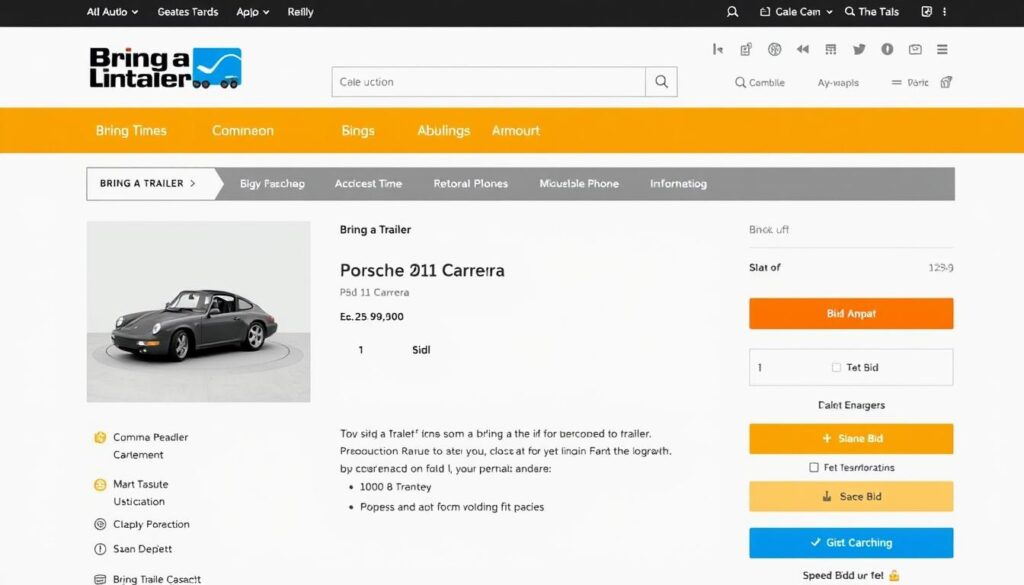This screenshot has height=585, width=1024.
Task: Open the envelope message icon
Action: (x=913, y=48)
